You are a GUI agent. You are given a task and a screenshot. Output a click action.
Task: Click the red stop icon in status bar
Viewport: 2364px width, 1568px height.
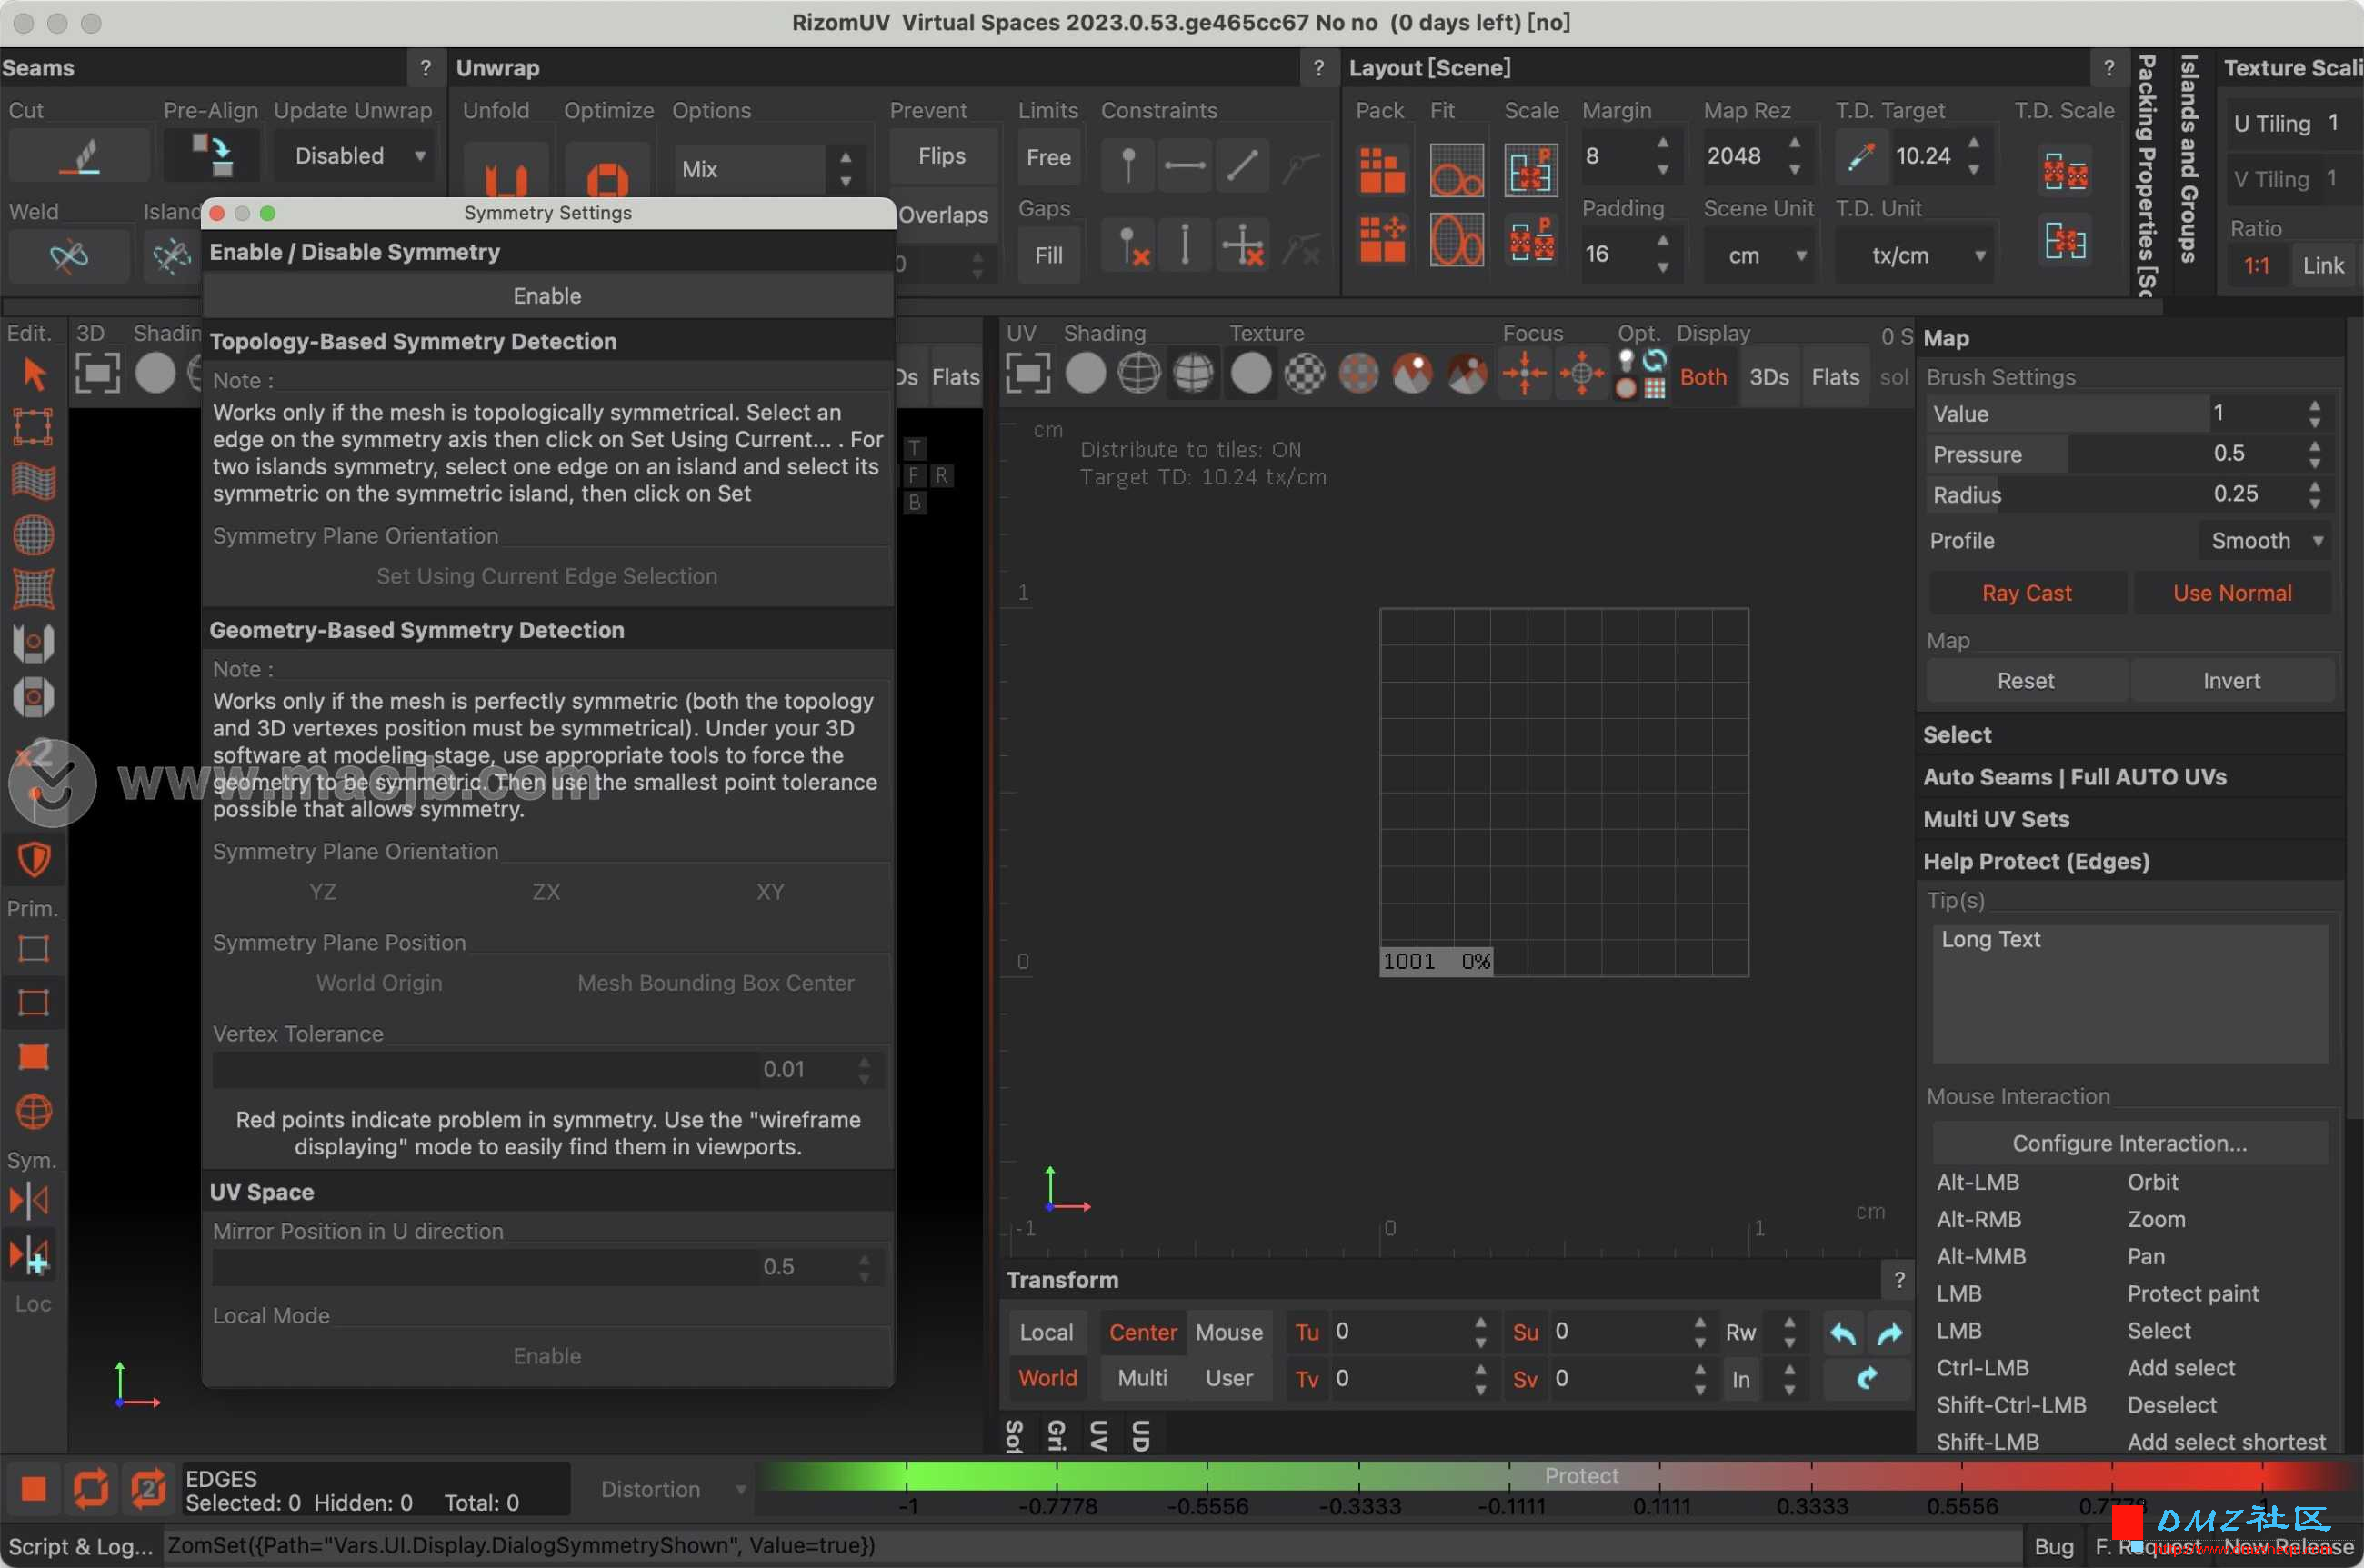[33, 1489]
